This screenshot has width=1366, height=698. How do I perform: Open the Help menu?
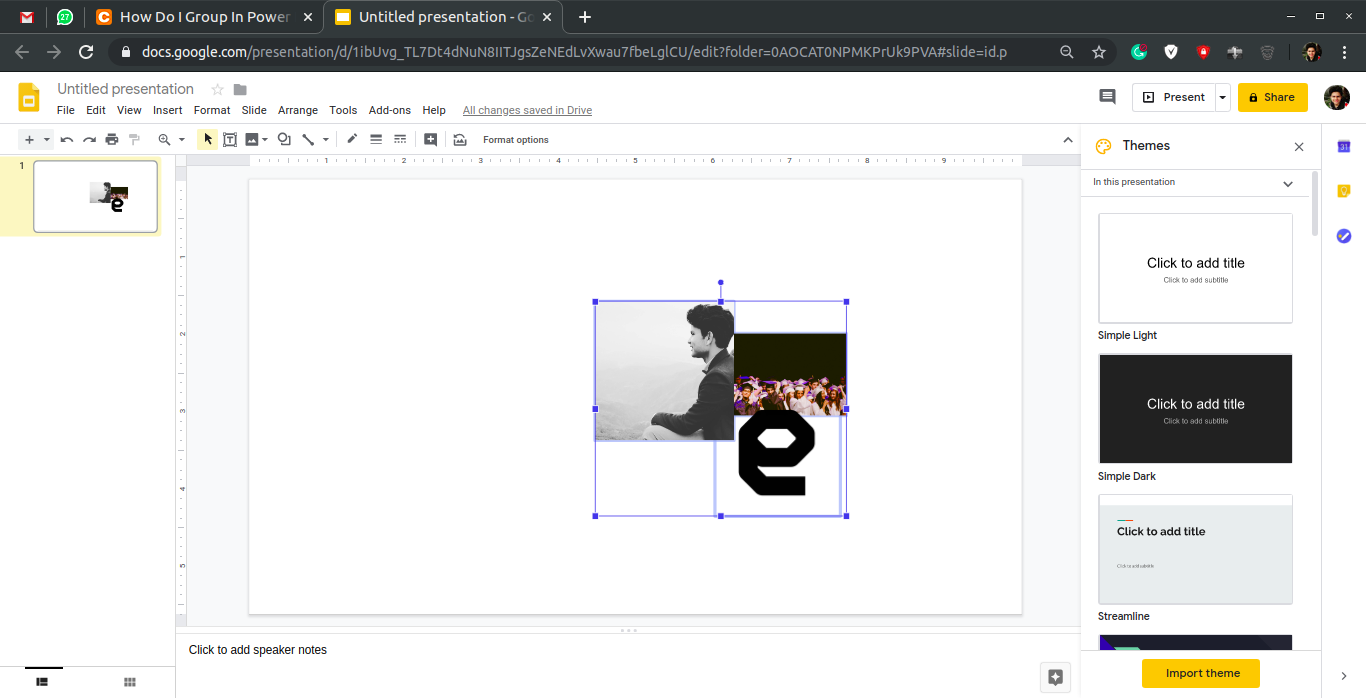click(434, 110)
